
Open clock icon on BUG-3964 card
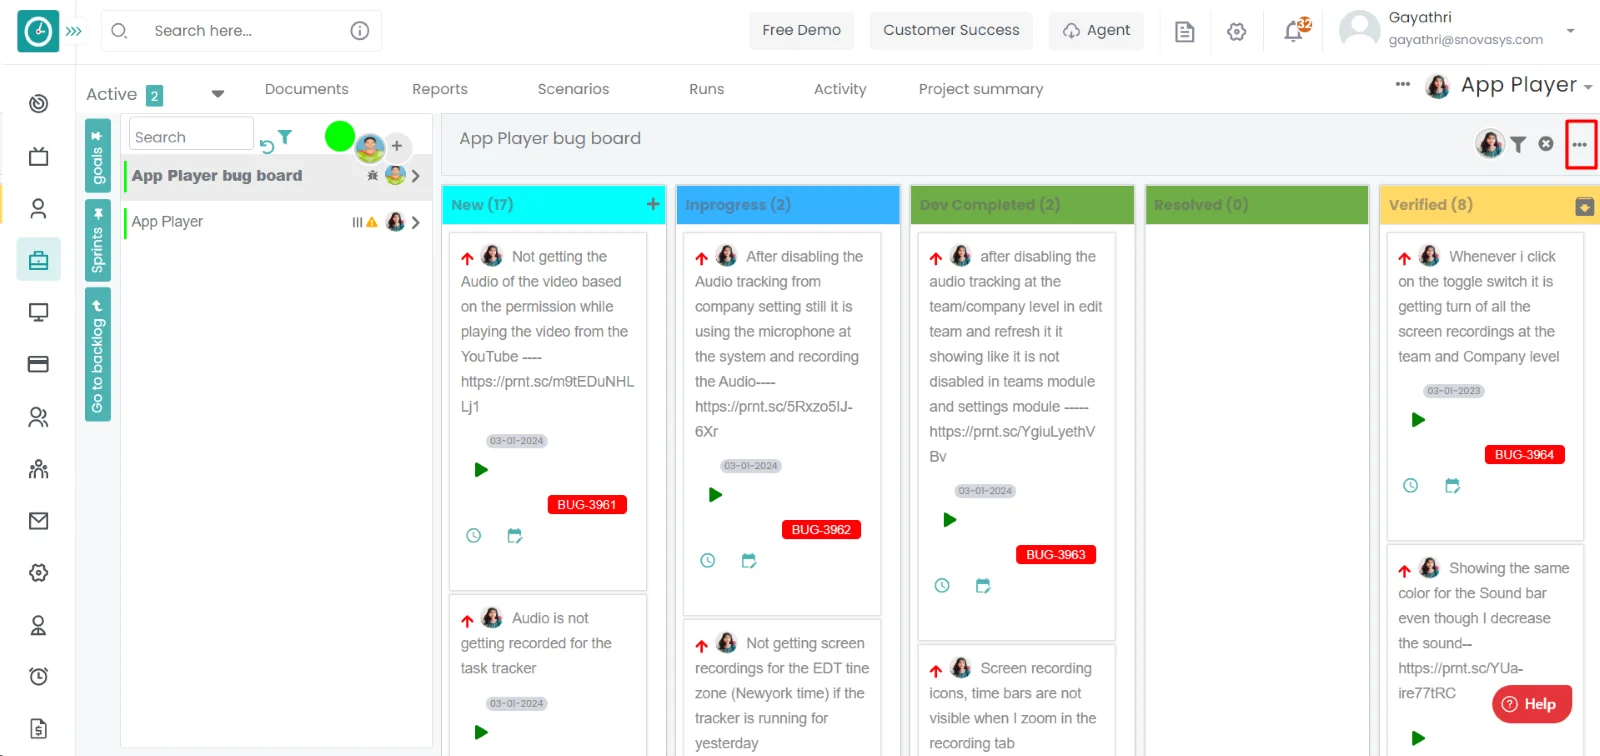point(1411,486)
